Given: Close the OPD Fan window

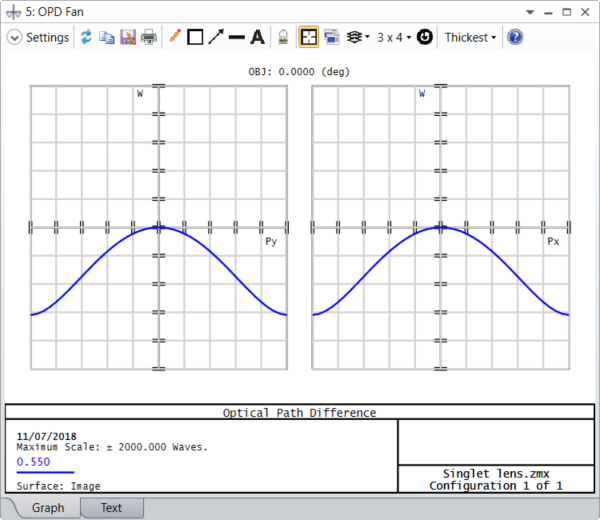Looking at the screenshot, I should [x=585, y=12].
